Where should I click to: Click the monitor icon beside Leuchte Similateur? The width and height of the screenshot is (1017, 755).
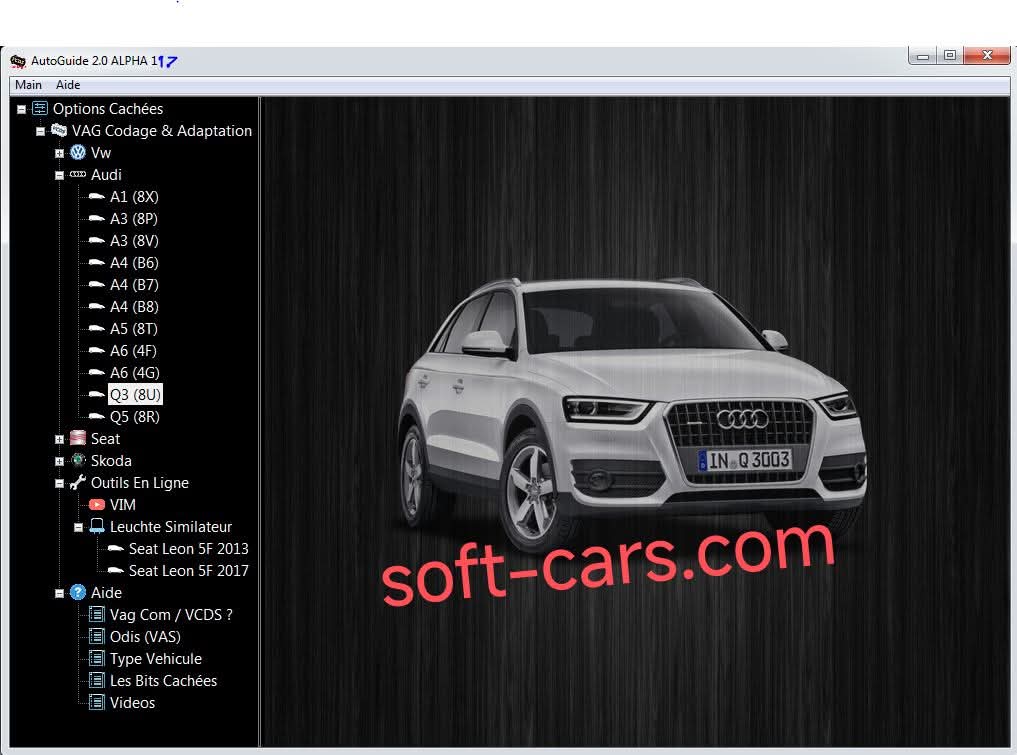(97, 526)
